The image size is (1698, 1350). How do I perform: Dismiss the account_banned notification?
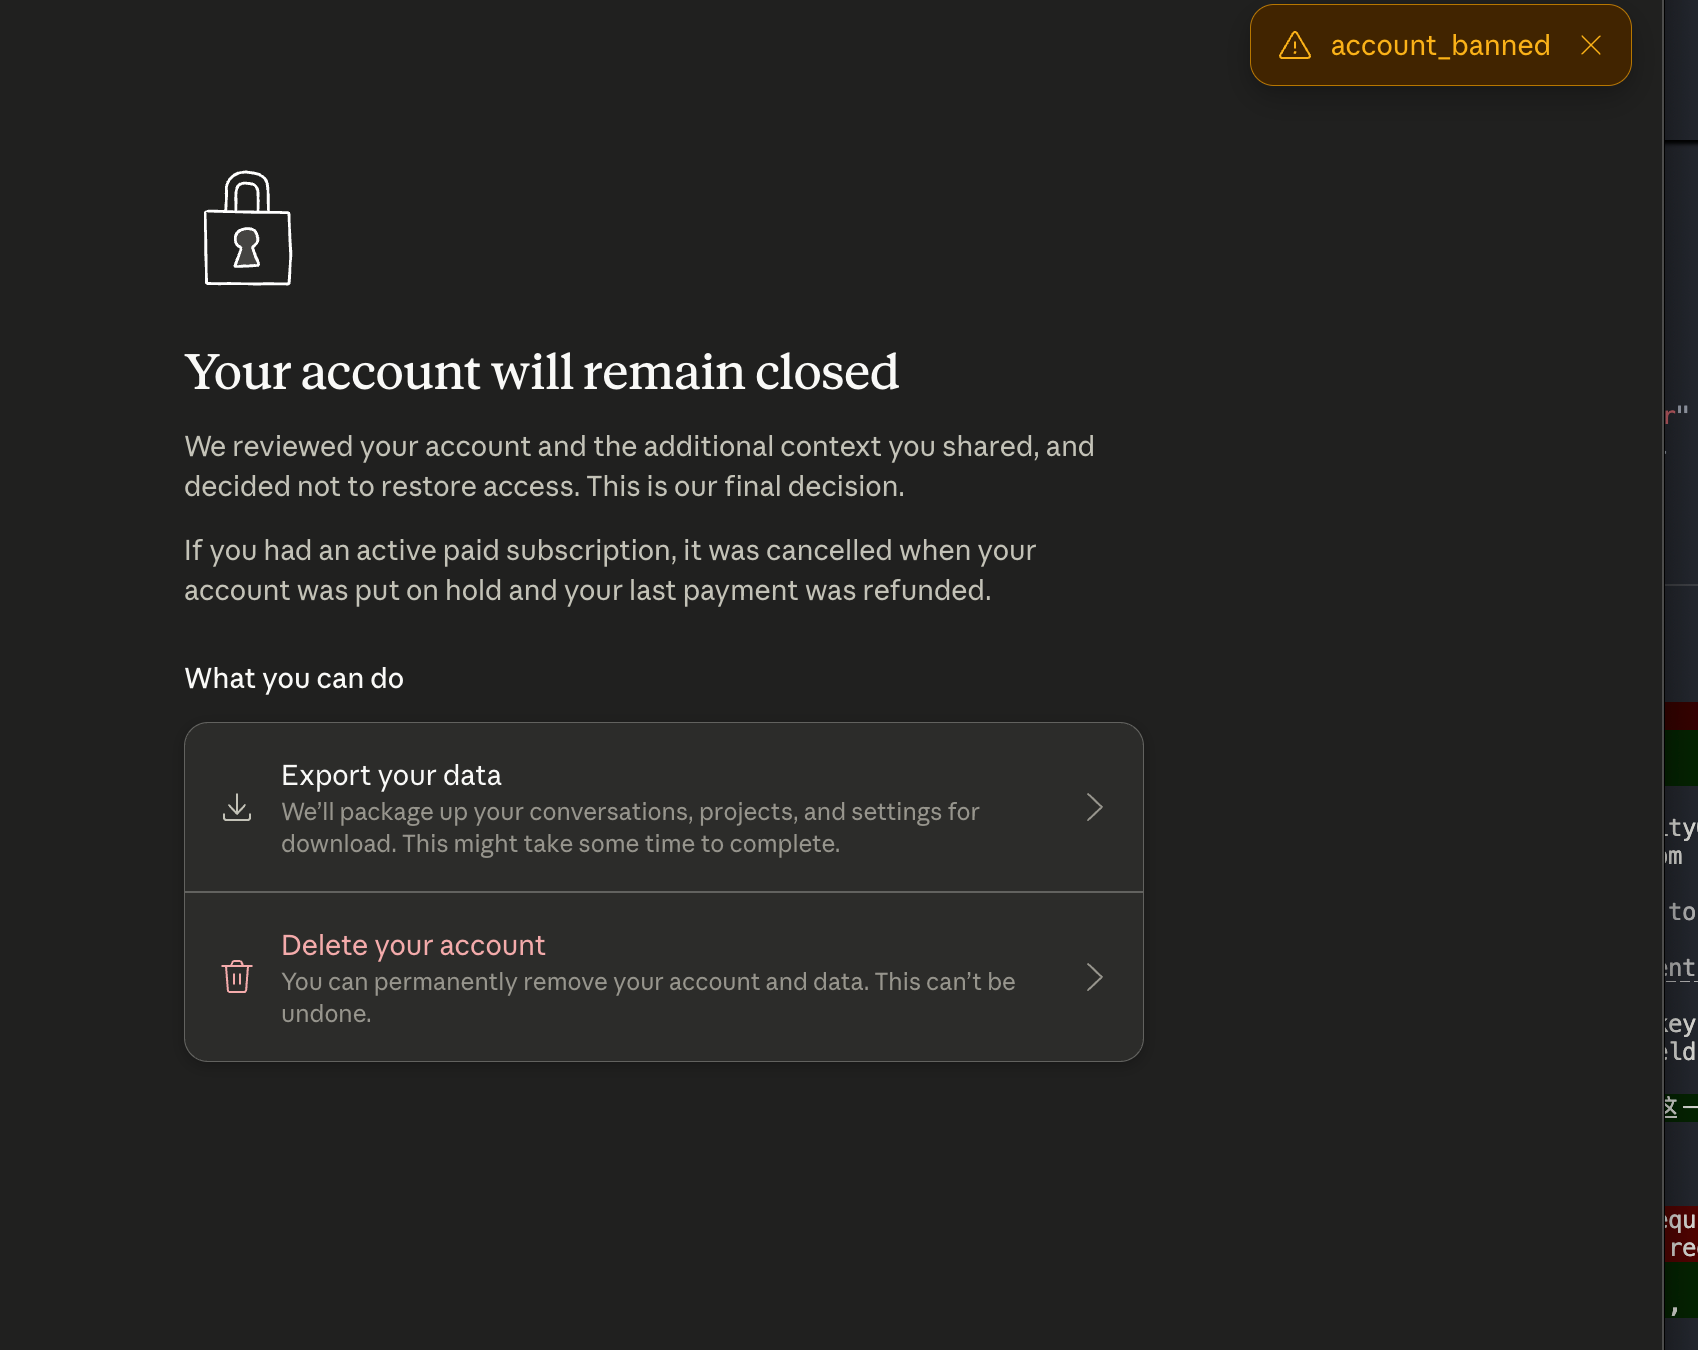click(1591, 45)
